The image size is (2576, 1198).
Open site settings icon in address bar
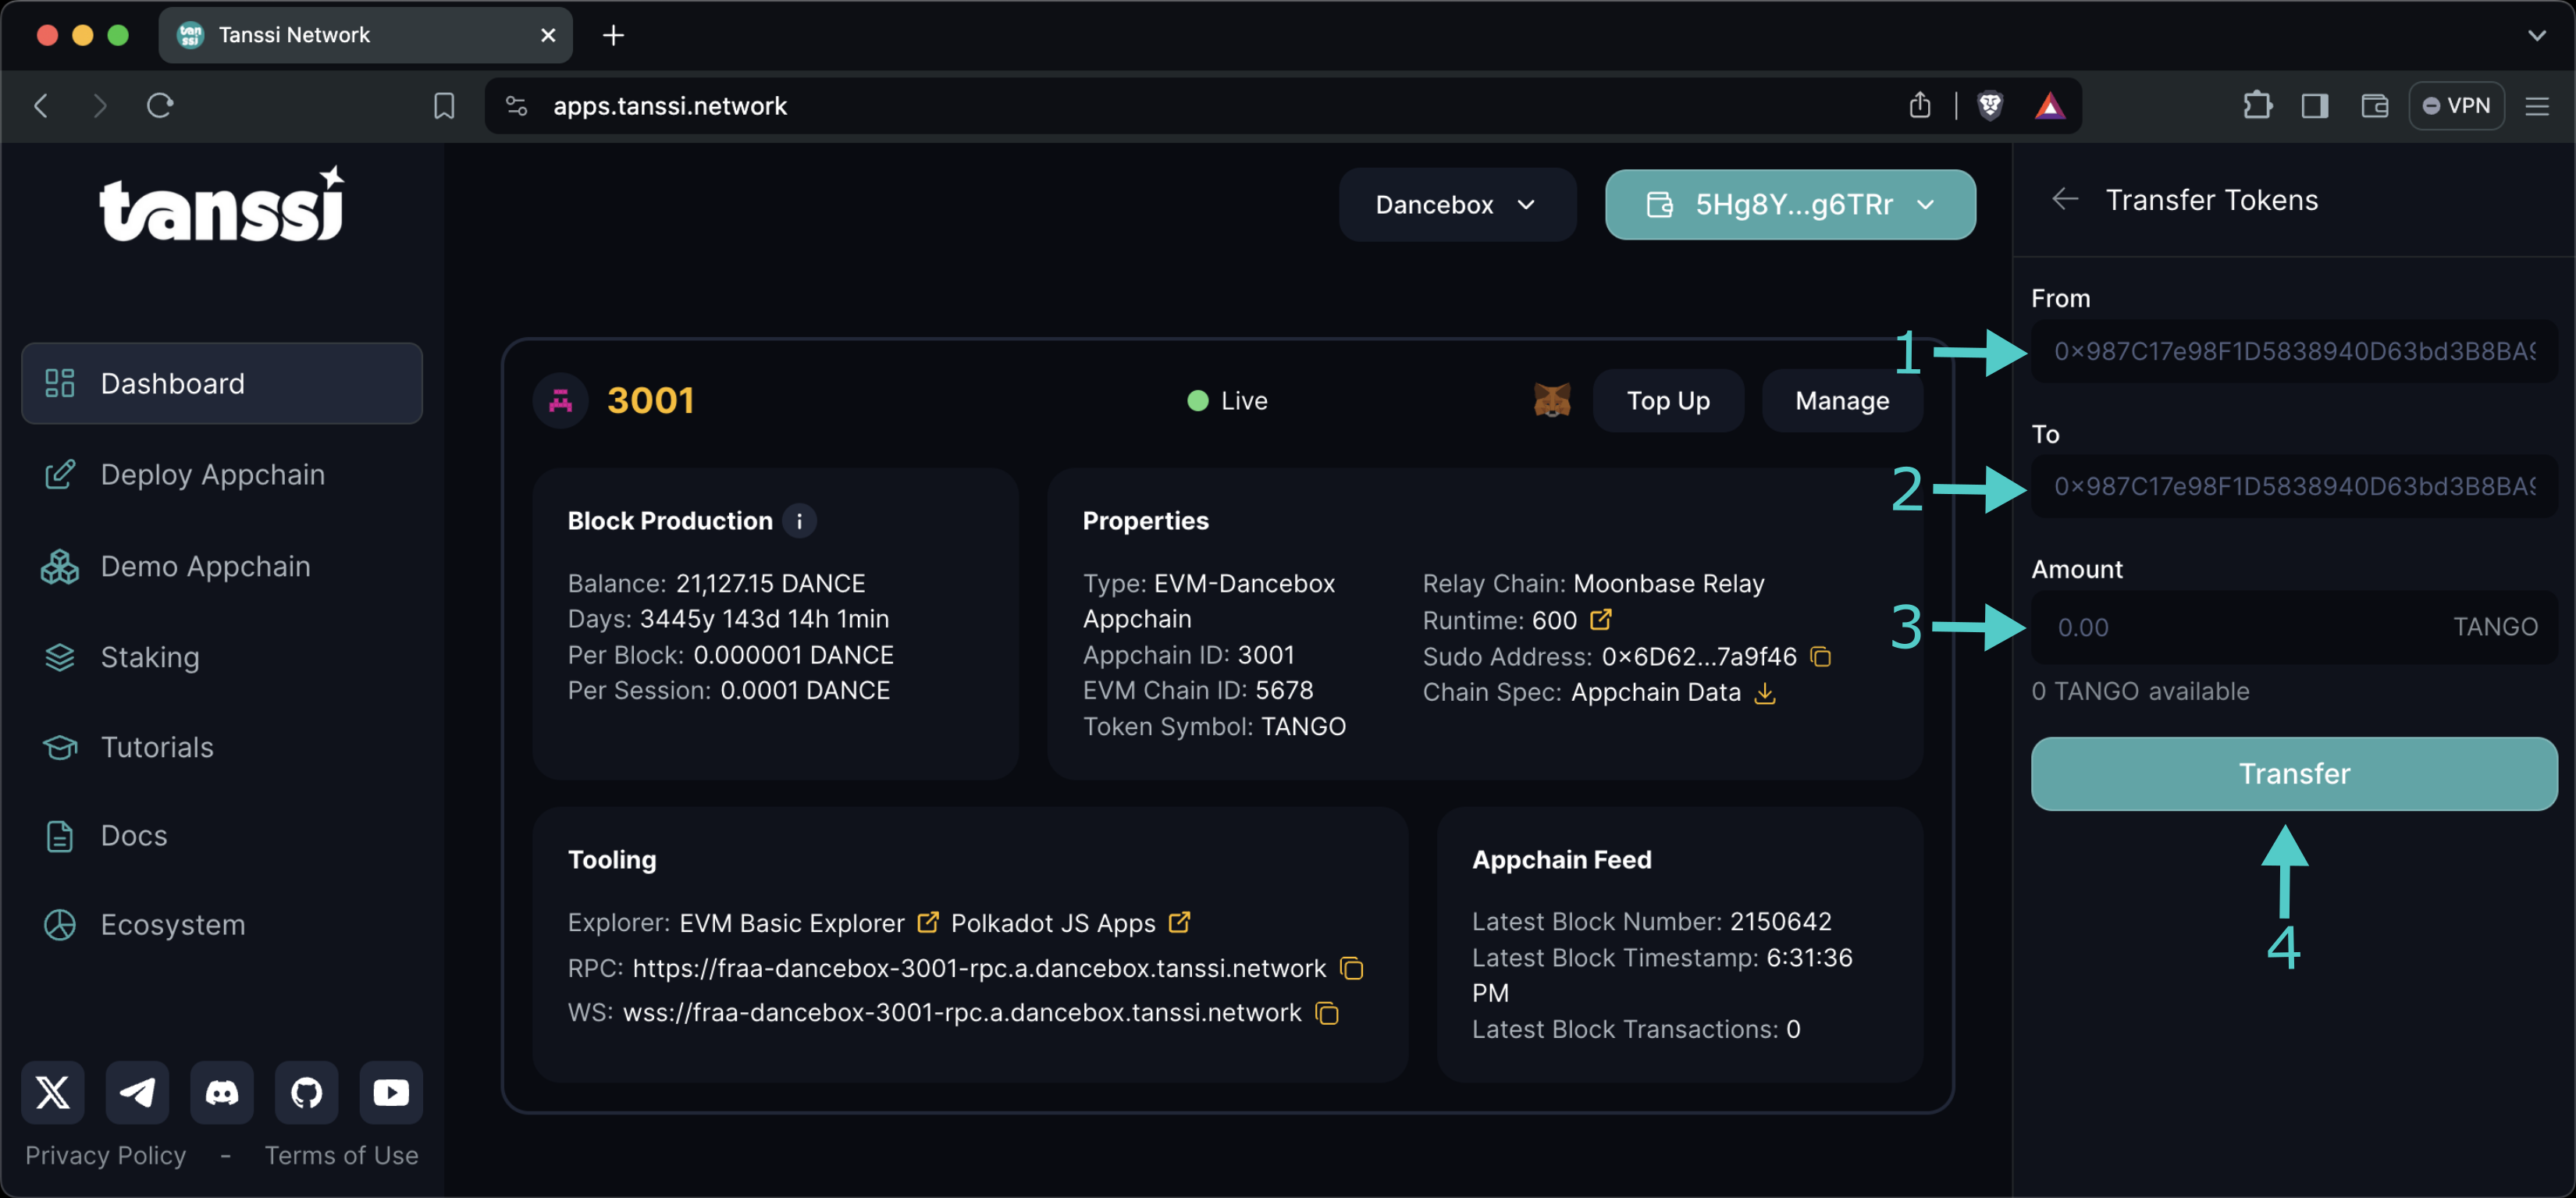click(x=517, y=106)
